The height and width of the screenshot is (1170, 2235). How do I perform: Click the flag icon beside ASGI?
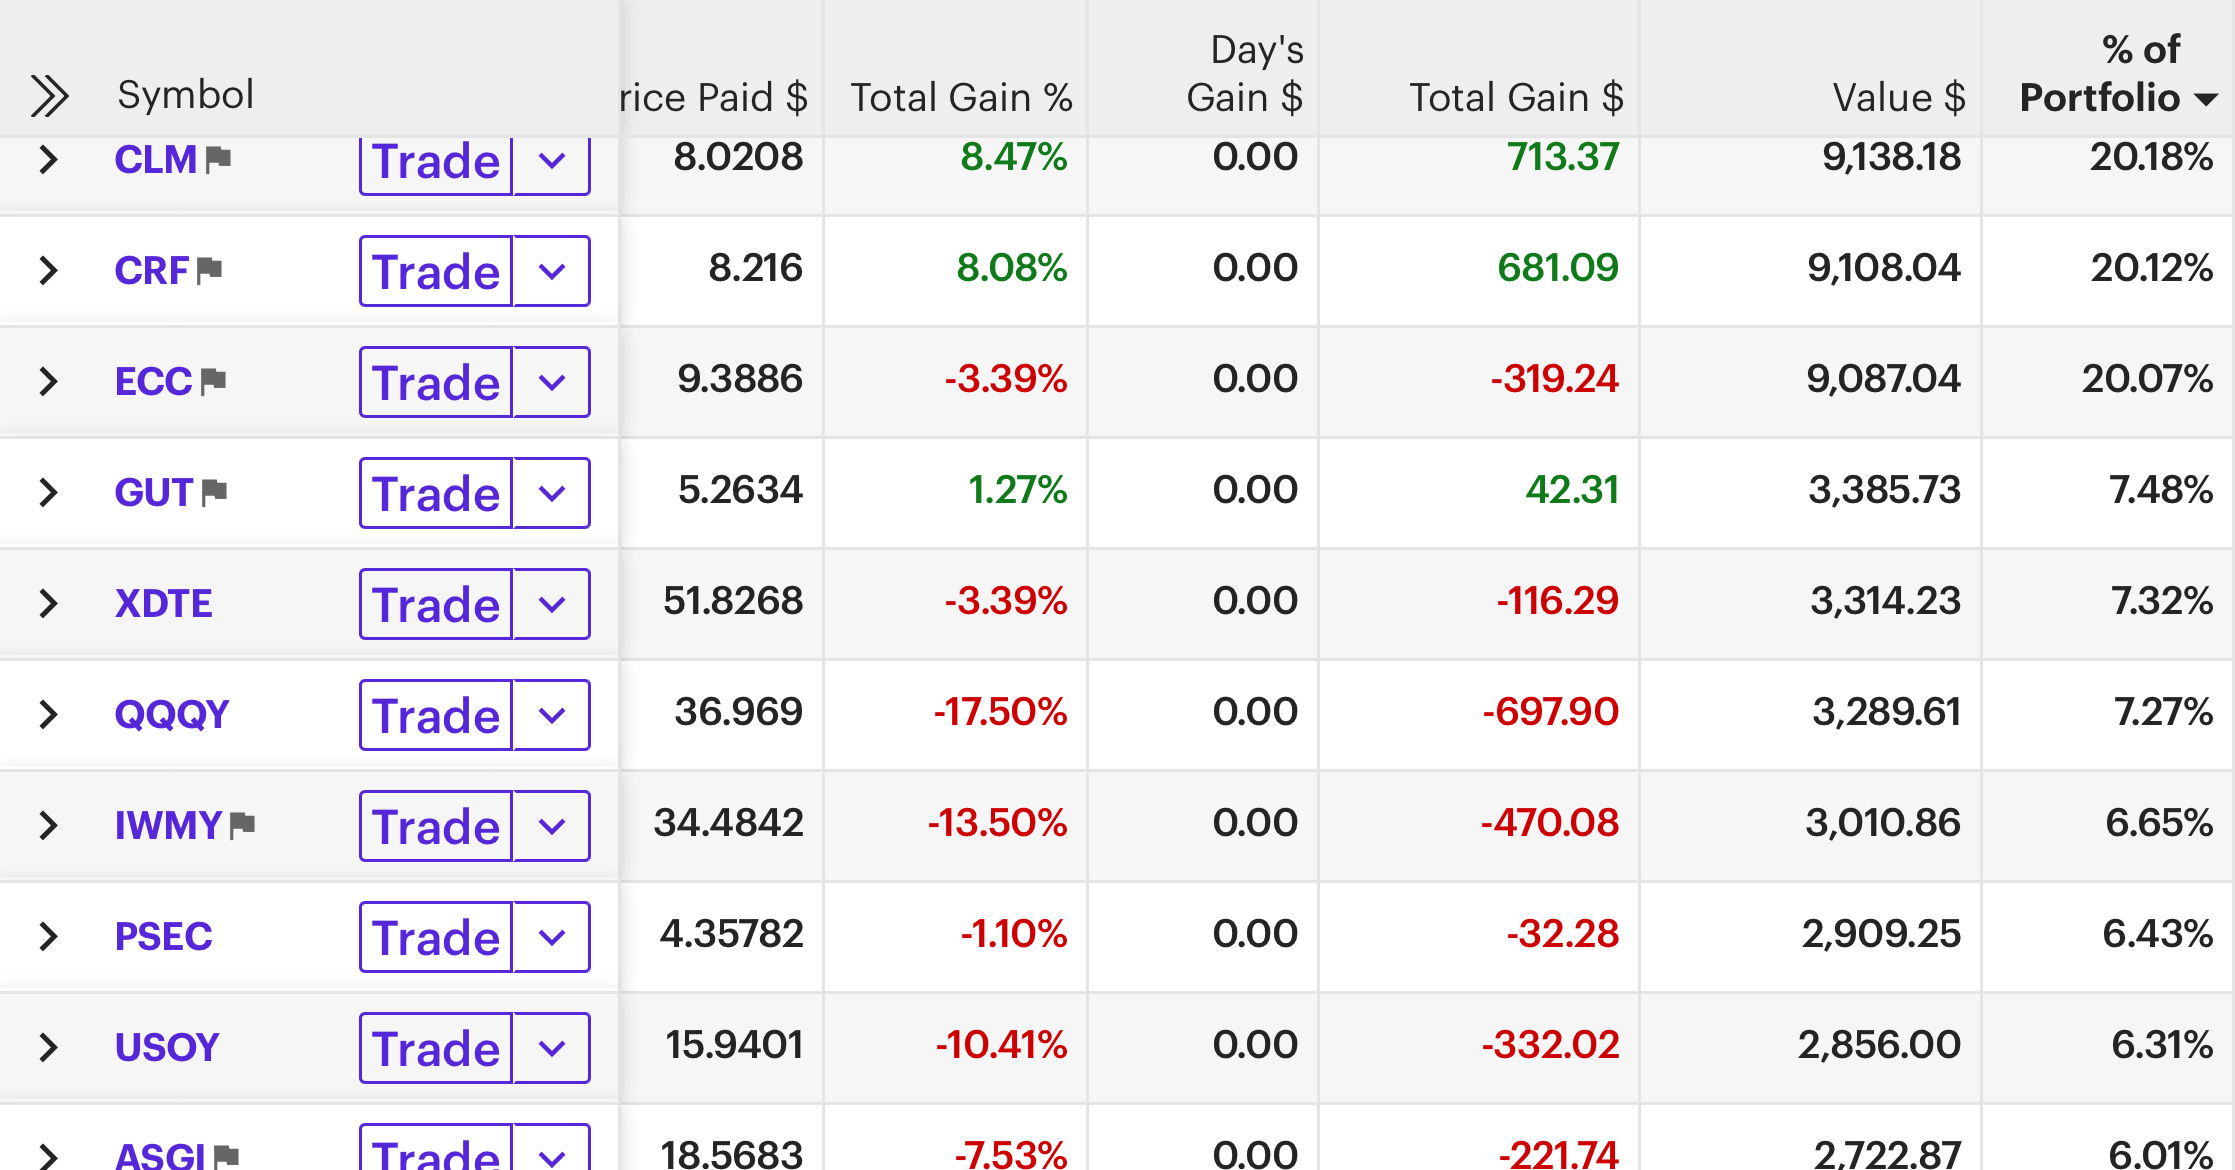coord(228,1153)
